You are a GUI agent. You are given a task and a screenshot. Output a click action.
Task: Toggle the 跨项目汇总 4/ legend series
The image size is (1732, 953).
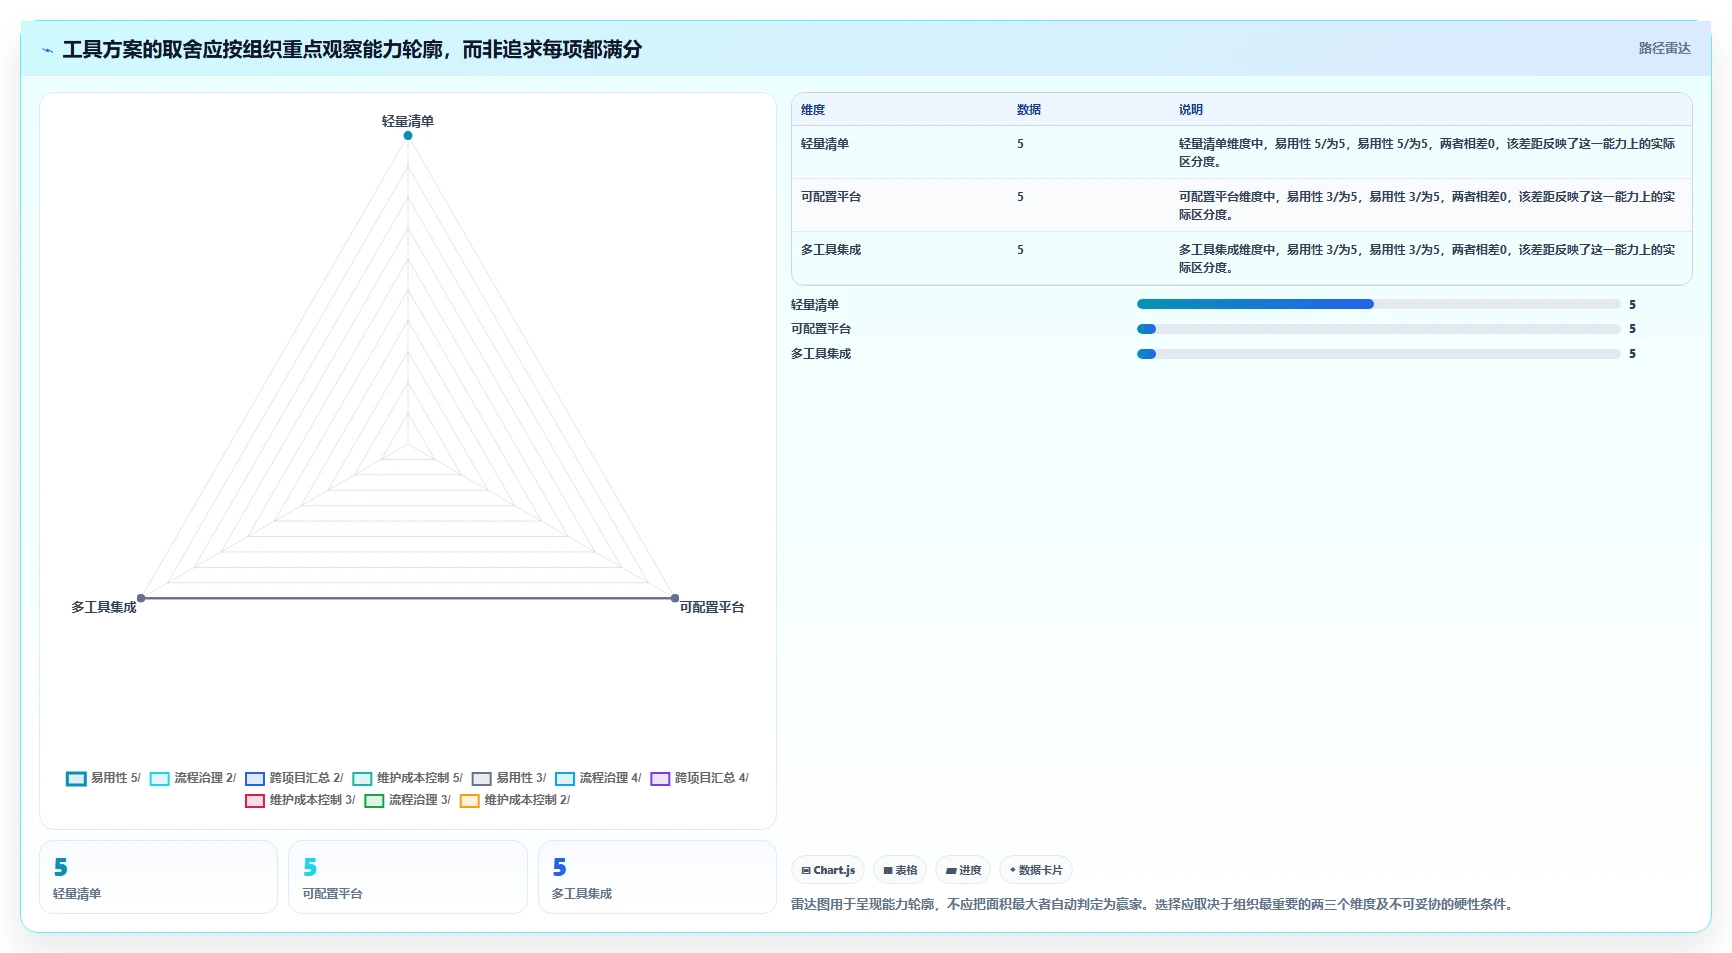700,778
